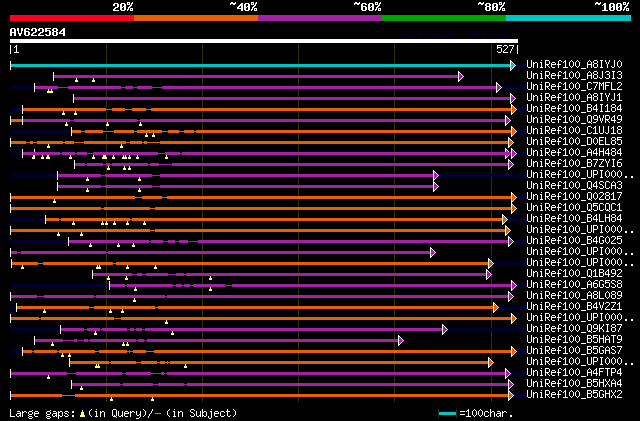The width and height of the screenshot is (640, 421).
Task: Select the UniRef100_B4LH84 label
Action: 574,218
